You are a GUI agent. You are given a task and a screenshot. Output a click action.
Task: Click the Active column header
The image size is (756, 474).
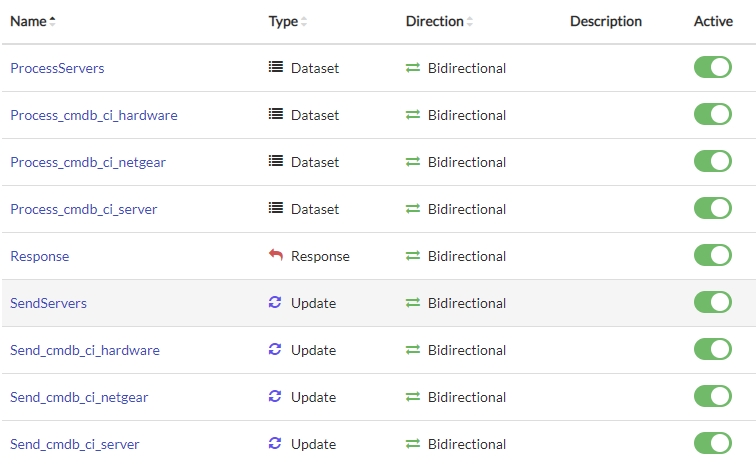[x=713, y=21]
